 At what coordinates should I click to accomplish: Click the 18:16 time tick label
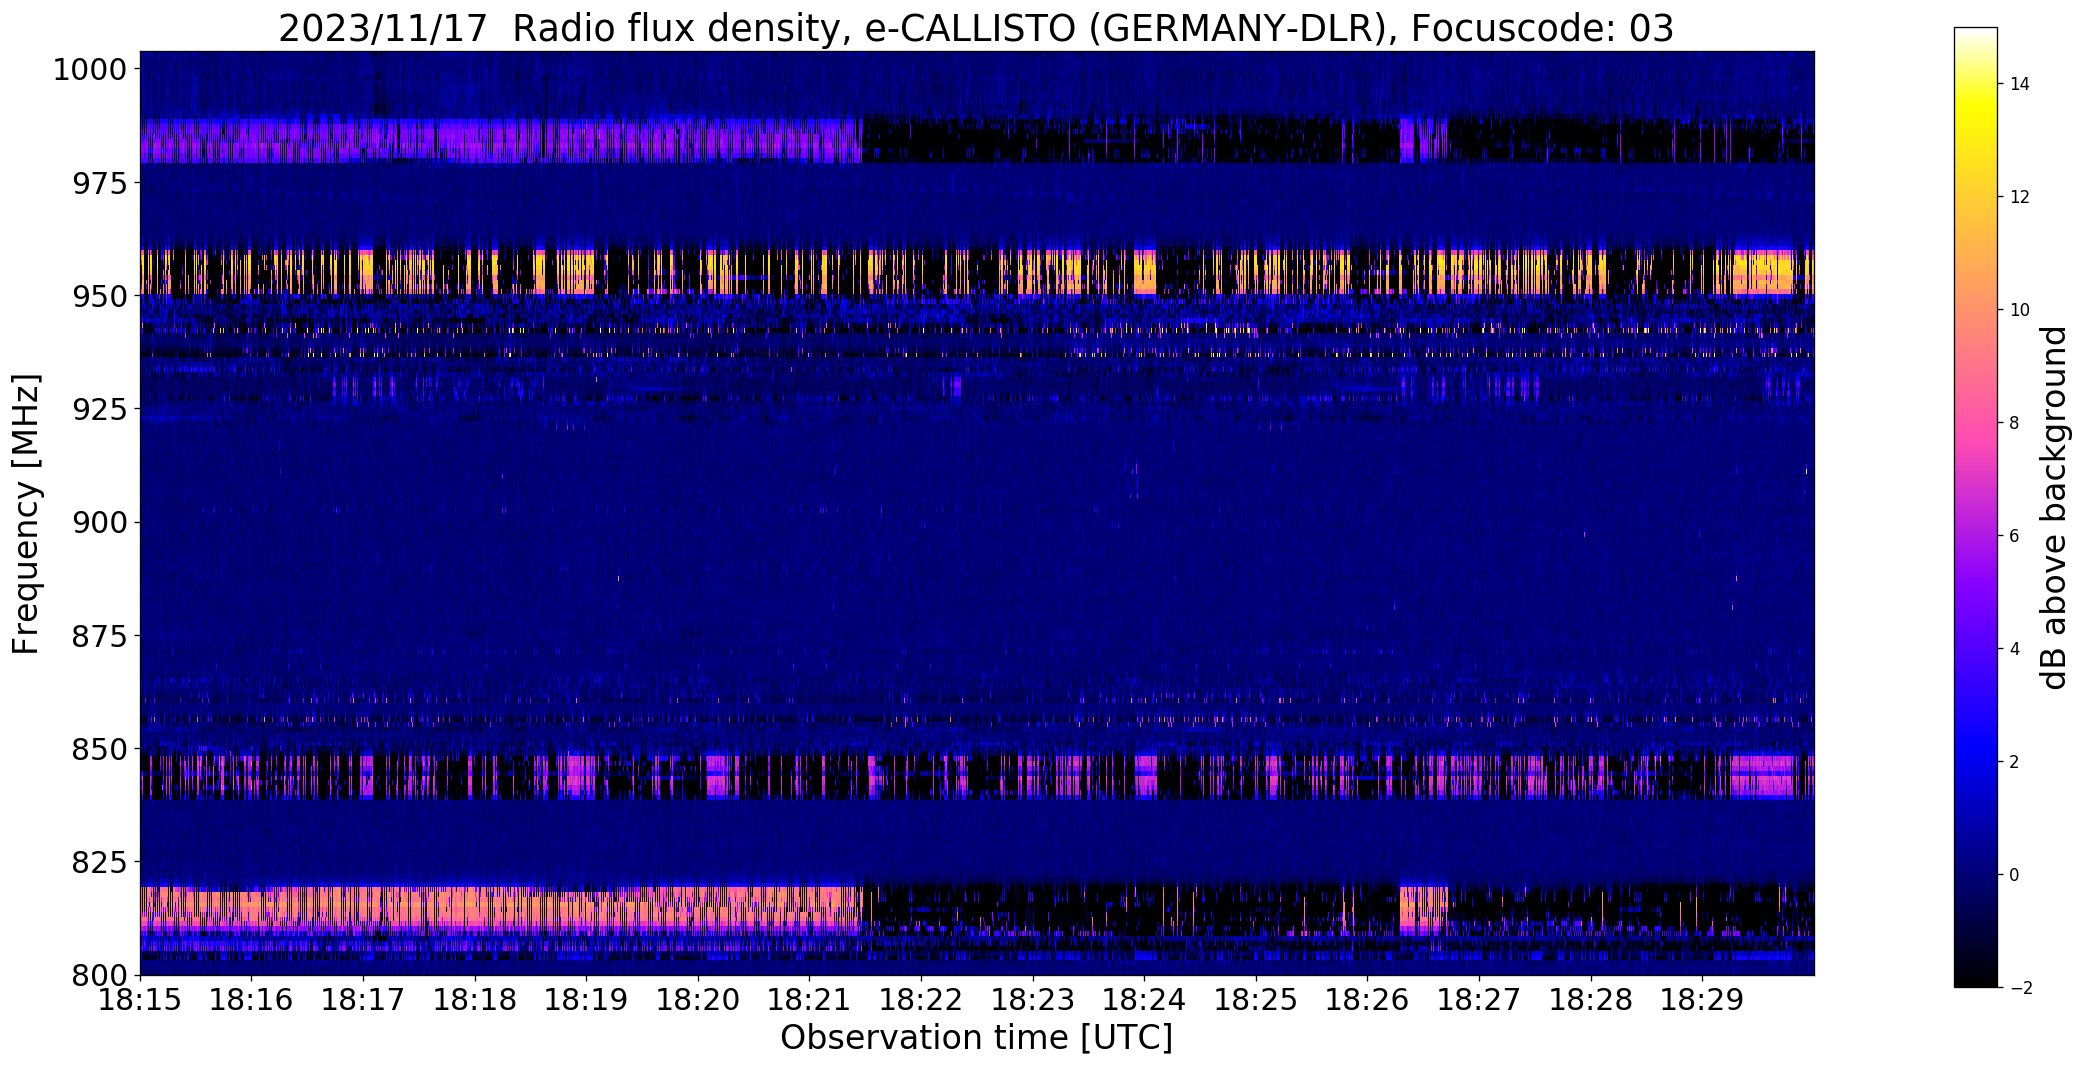click(x=252, y=1000)
